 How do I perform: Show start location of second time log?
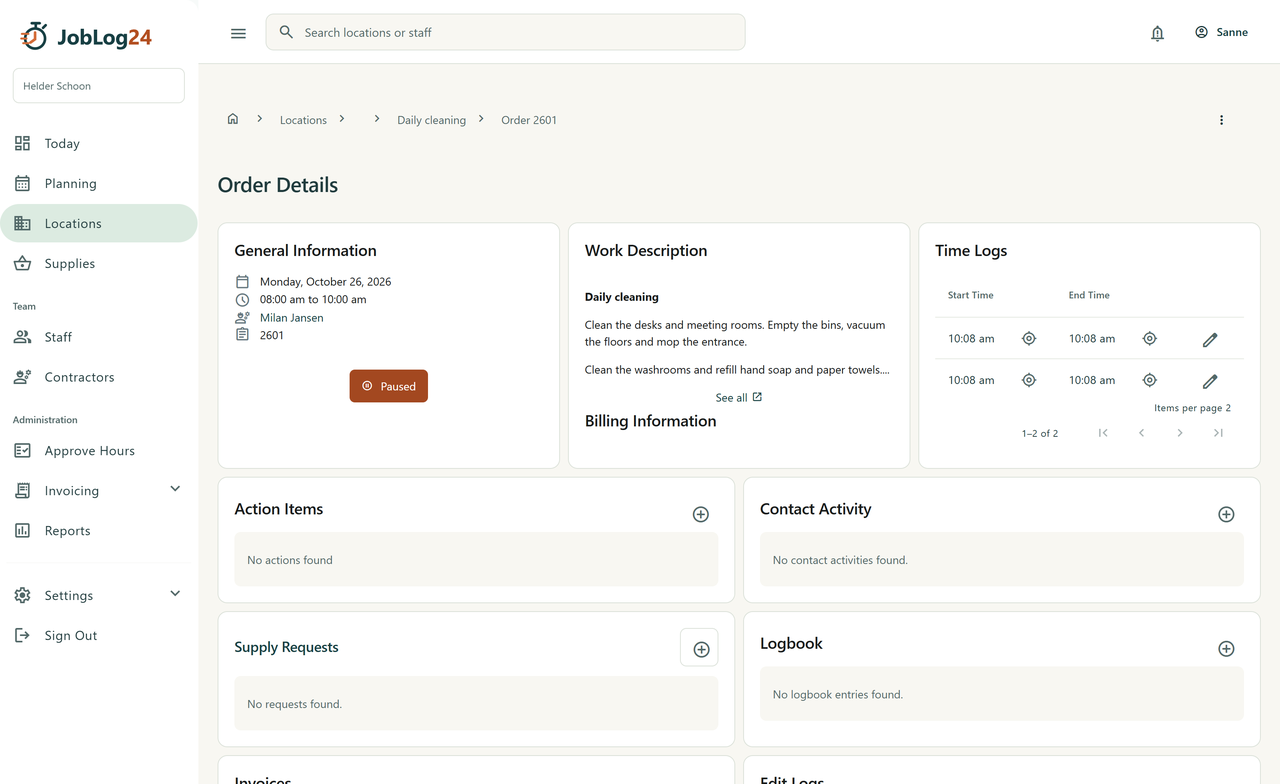[x=1029, y=380]
